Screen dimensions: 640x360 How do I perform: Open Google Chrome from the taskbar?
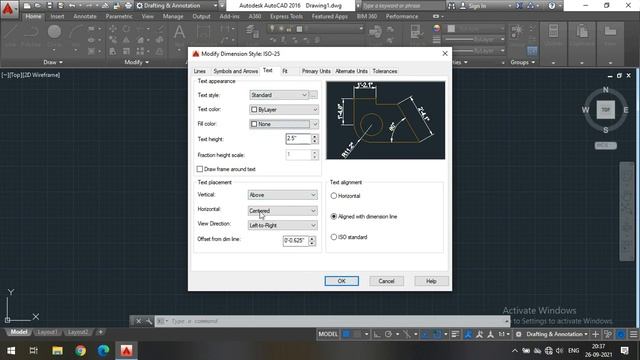click(x=80, y=350)
